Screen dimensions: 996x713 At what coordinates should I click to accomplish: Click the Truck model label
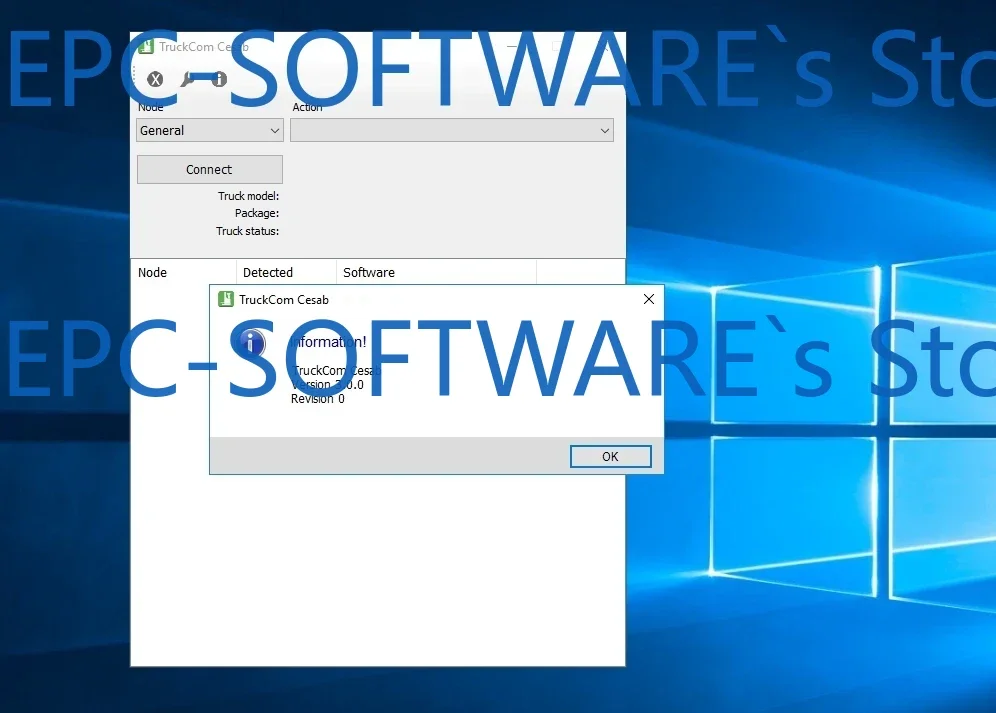point(248,195)
